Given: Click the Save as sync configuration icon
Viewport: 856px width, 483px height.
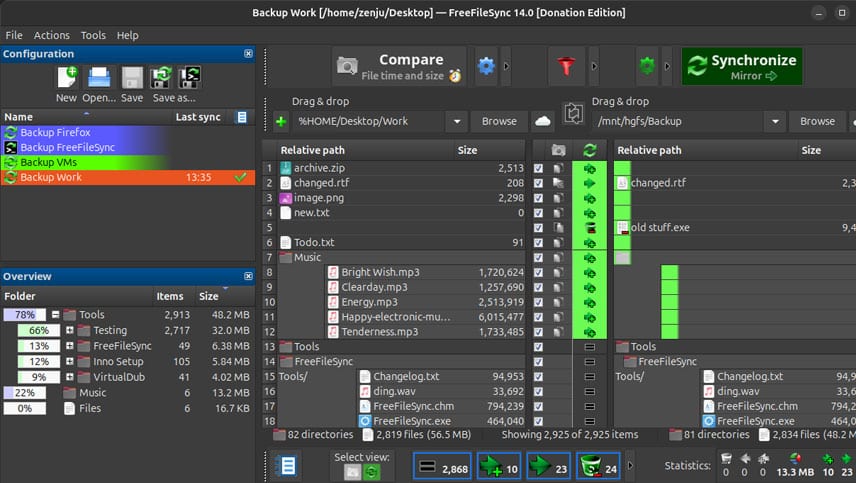Looking at the screenshot, I should (162, 77).
